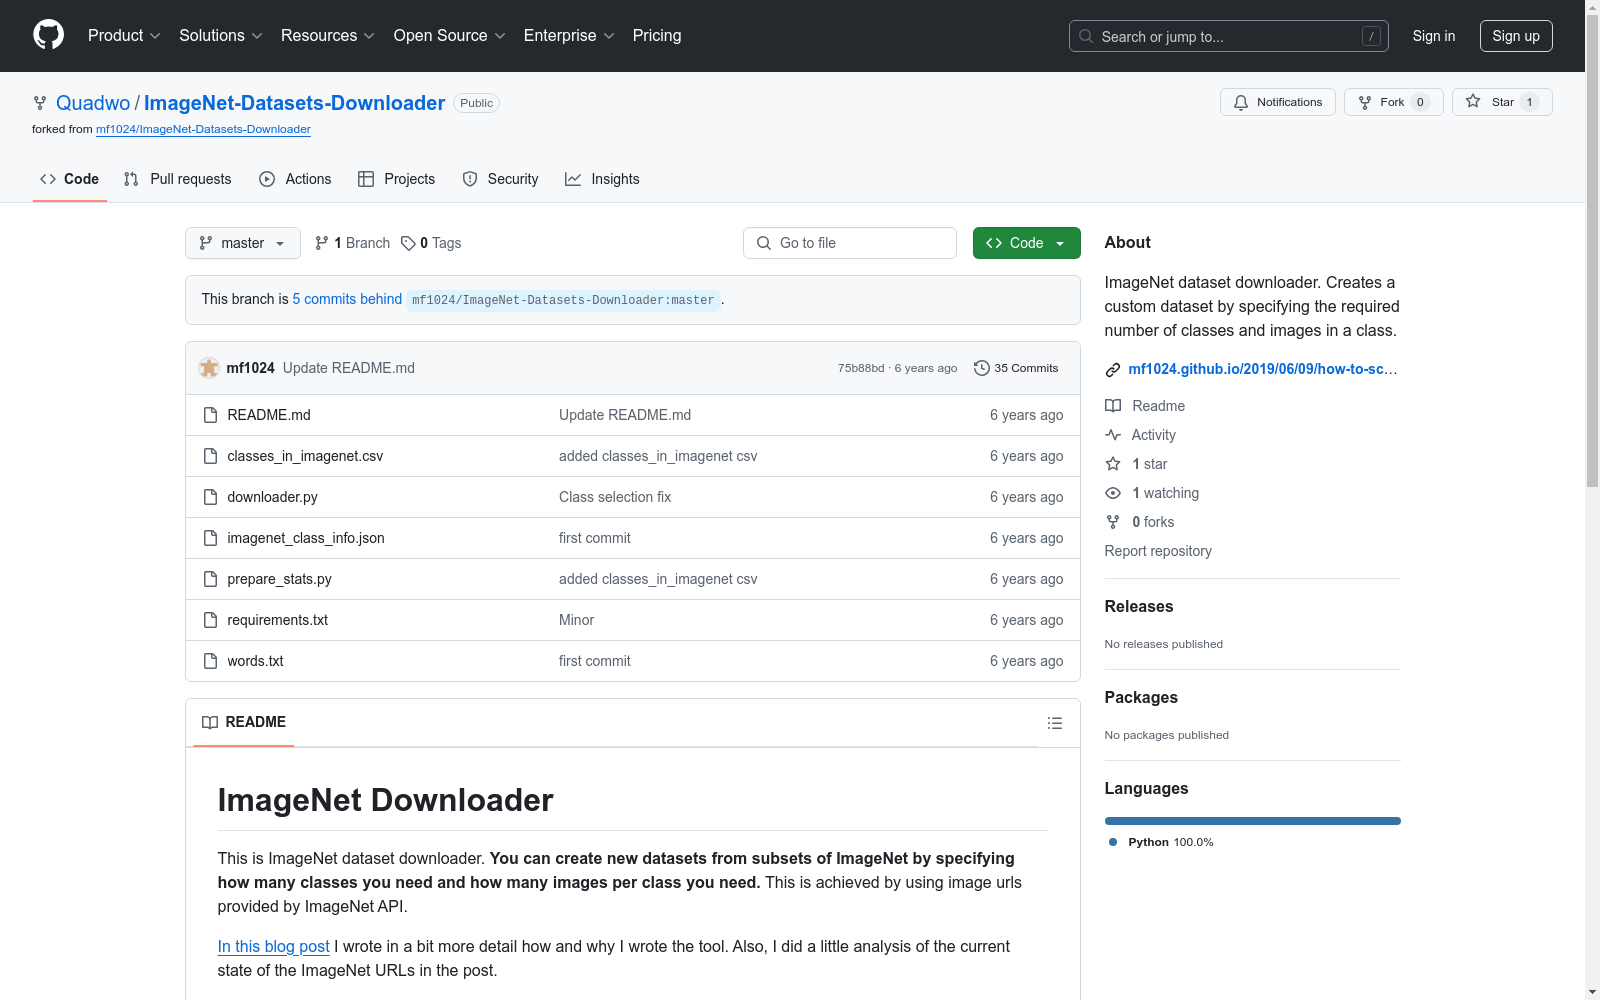Open the README outline icon

(1054, 723)
